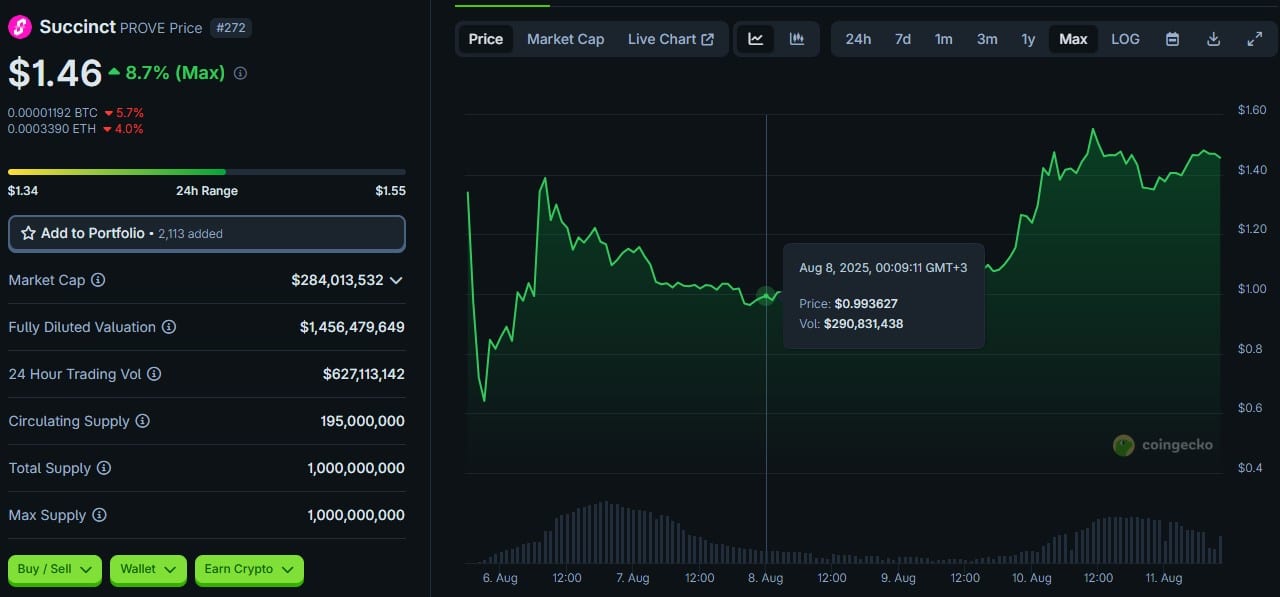Open the Wallet dropdown

[x=148, y=569]
